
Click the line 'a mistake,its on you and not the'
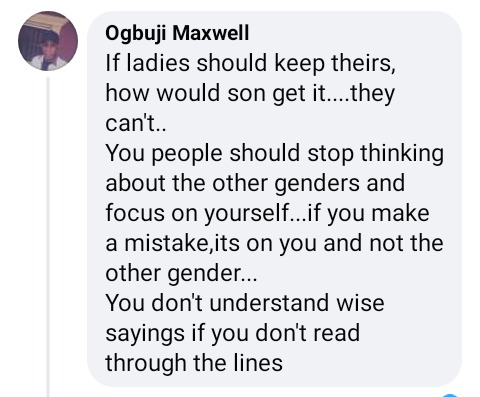coord(274,243)
